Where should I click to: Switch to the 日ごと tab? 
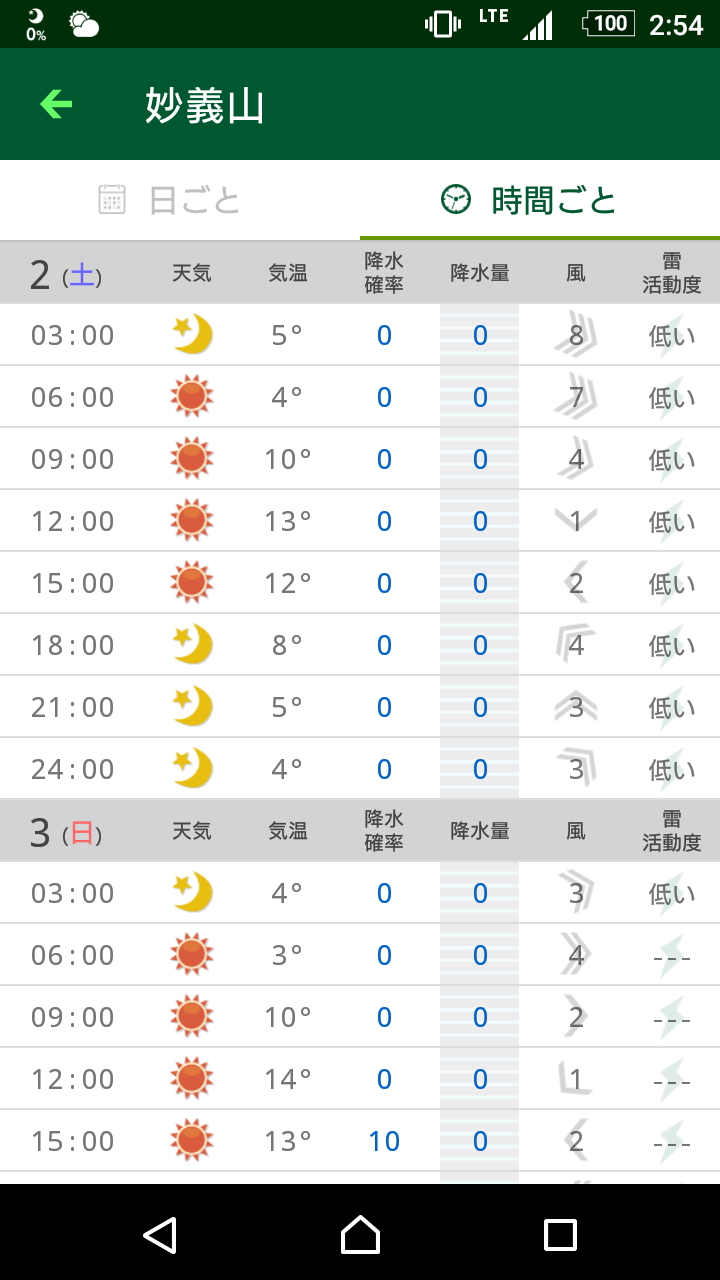pos(180,200)
